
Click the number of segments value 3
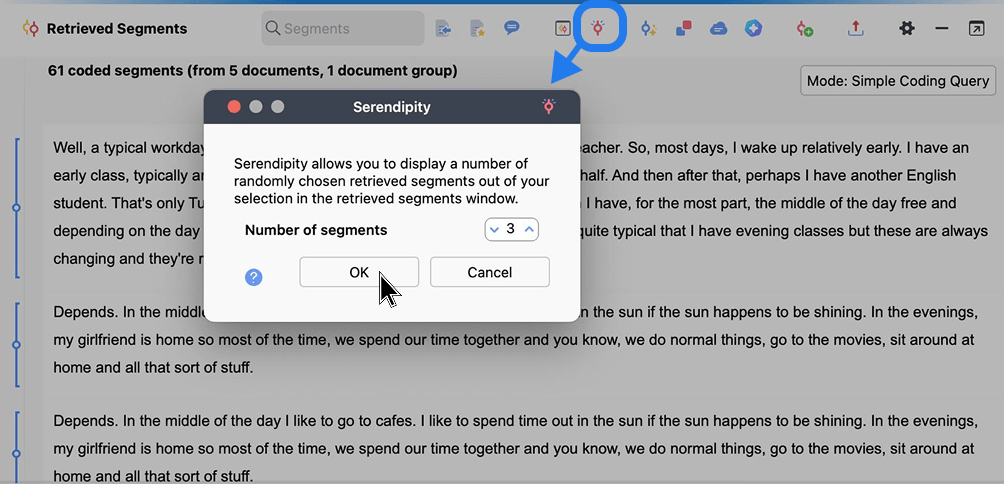pyautogui.click(x=510, y=229)
